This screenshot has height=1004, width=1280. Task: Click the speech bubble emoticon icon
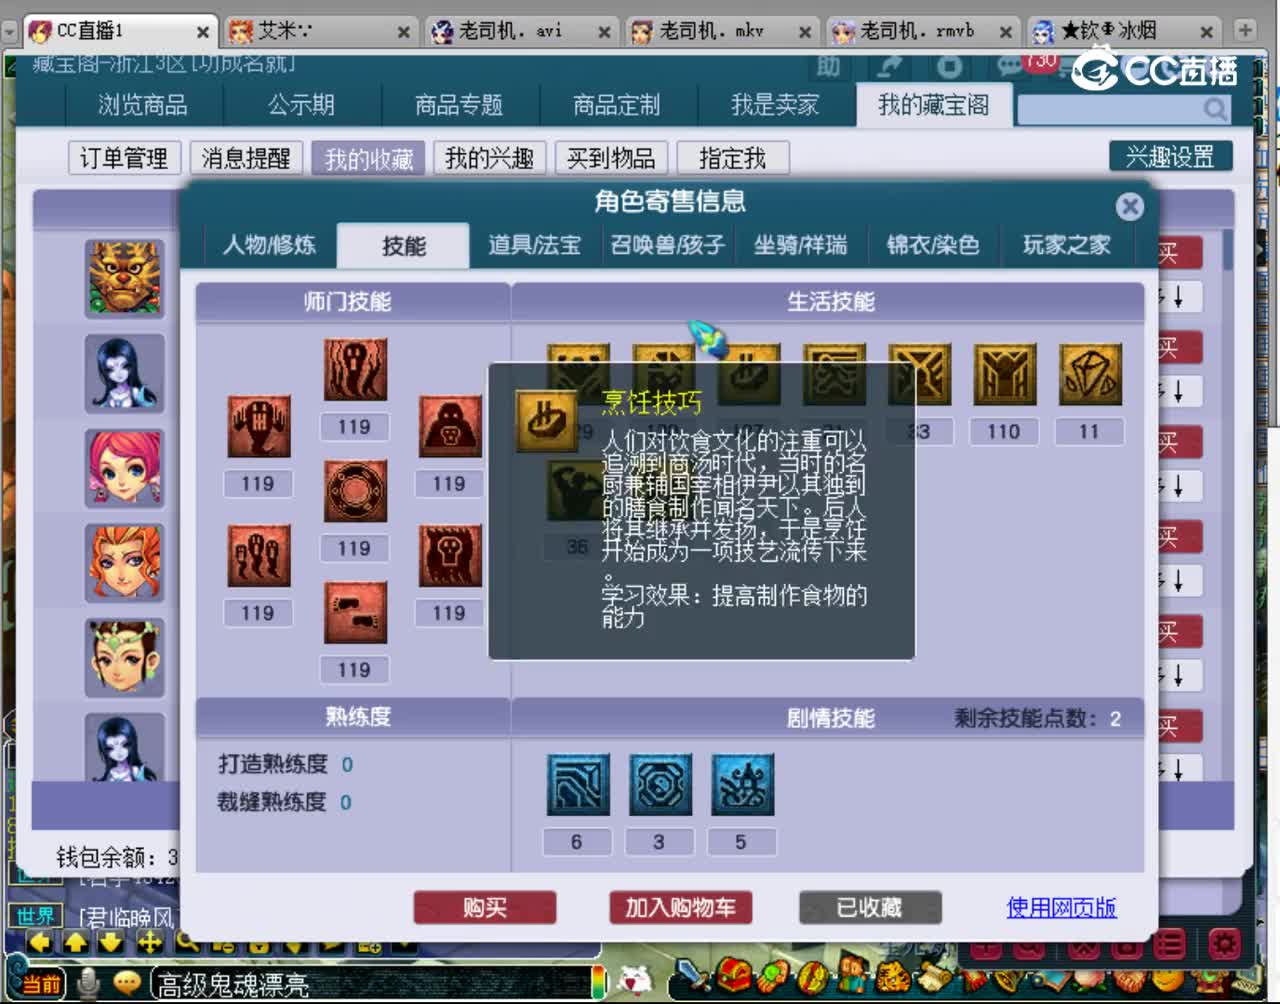(126, 982)
